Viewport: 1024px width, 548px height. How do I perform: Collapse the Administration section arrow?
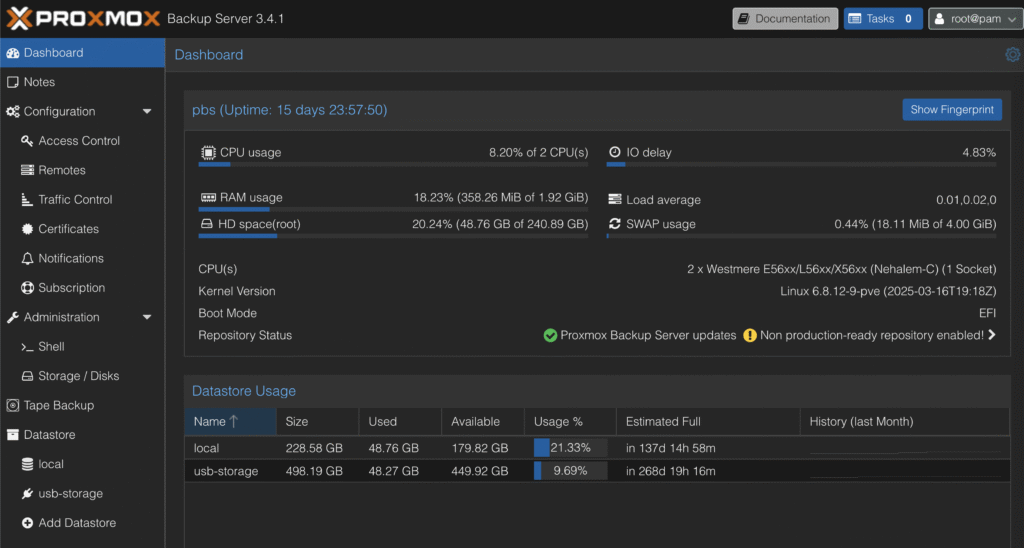147,317
